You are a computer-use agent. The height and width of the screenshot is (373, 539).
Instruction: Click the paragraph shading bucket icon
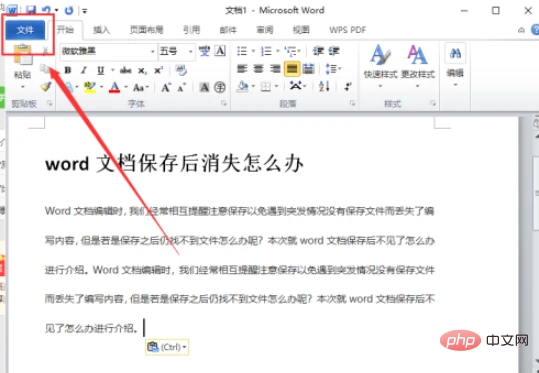pyautogui.click(x=242, y=86)
